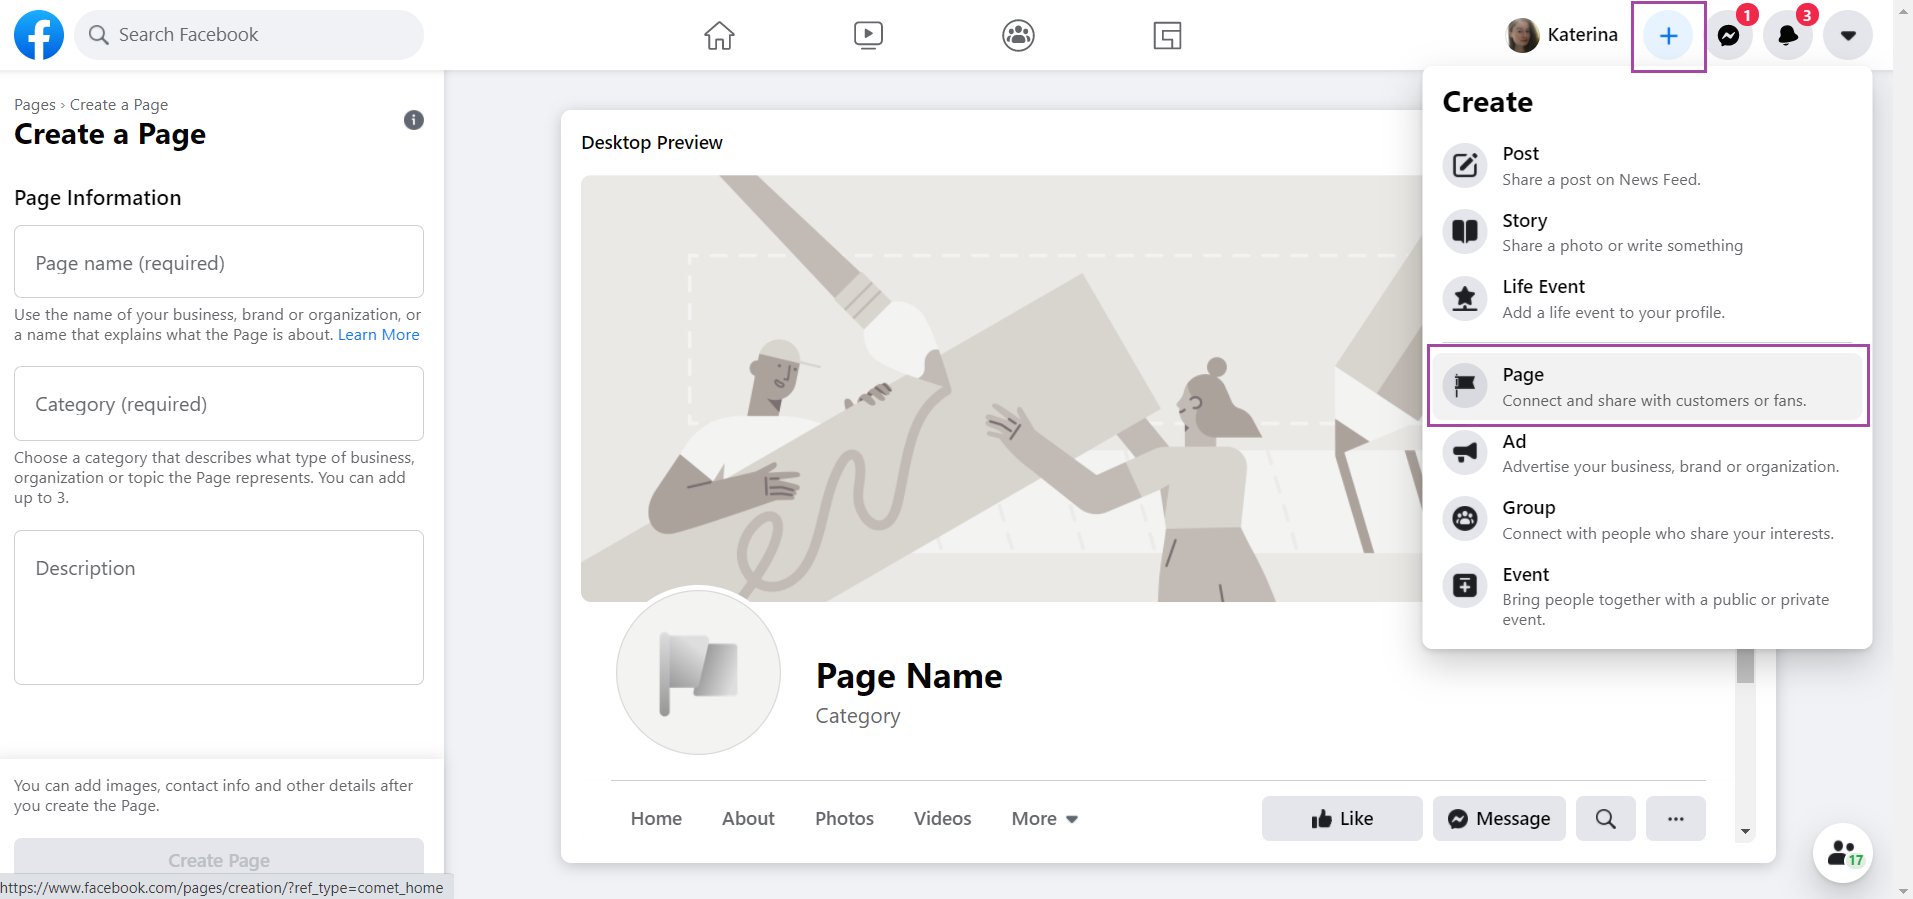Select Post in the Create menu
Screen dimensions: 1913x899
[1648, 166]
